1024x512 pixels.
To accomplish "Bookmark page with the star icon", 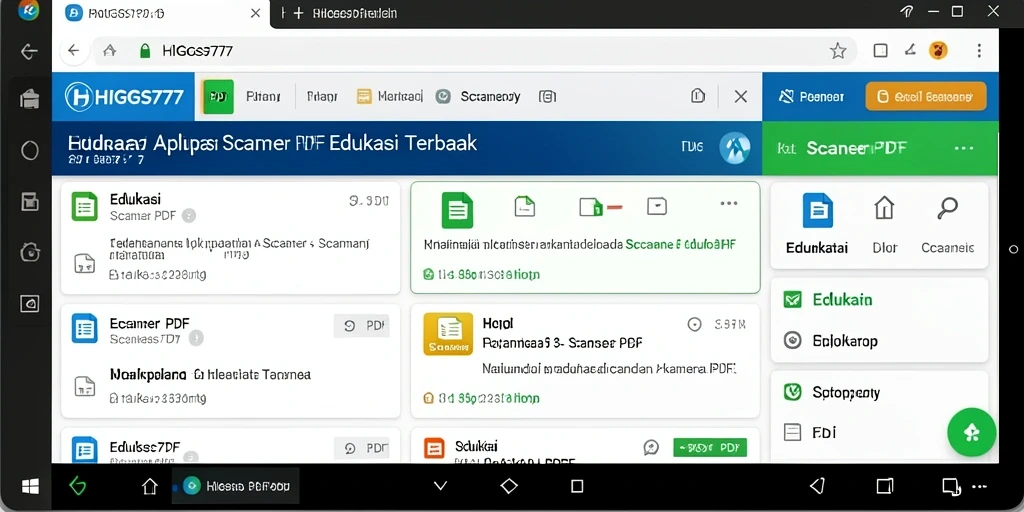I will (x=838, y=51).
